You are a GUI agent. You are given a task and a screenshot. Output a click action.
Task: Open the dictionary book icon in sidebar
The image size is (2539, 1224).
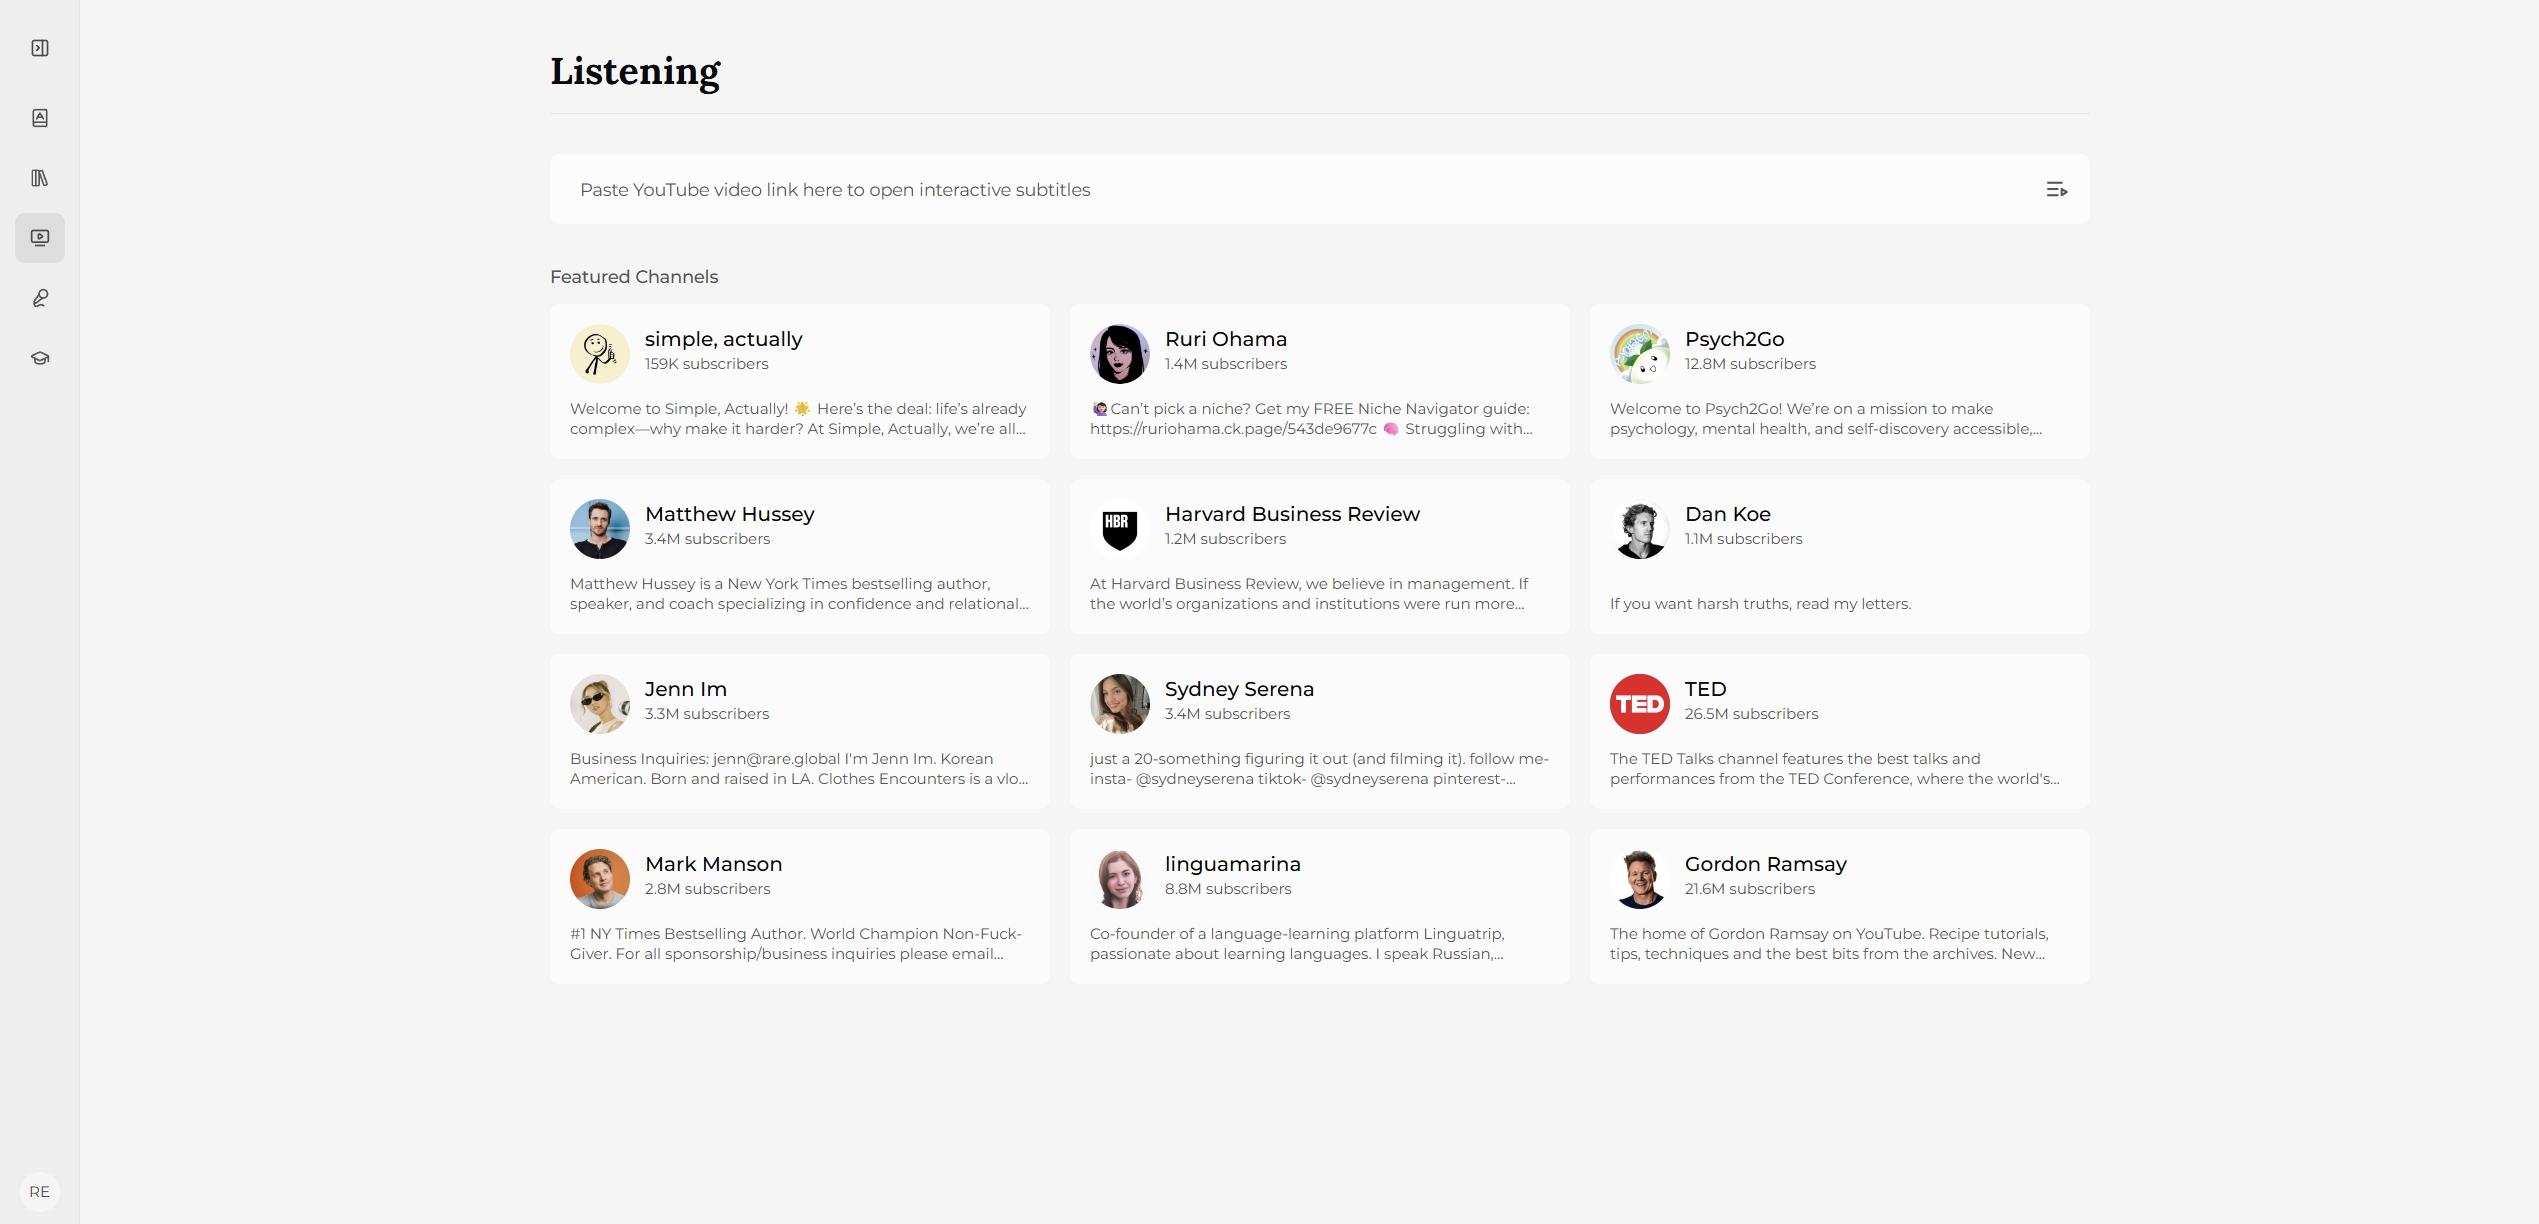point(40,118)
